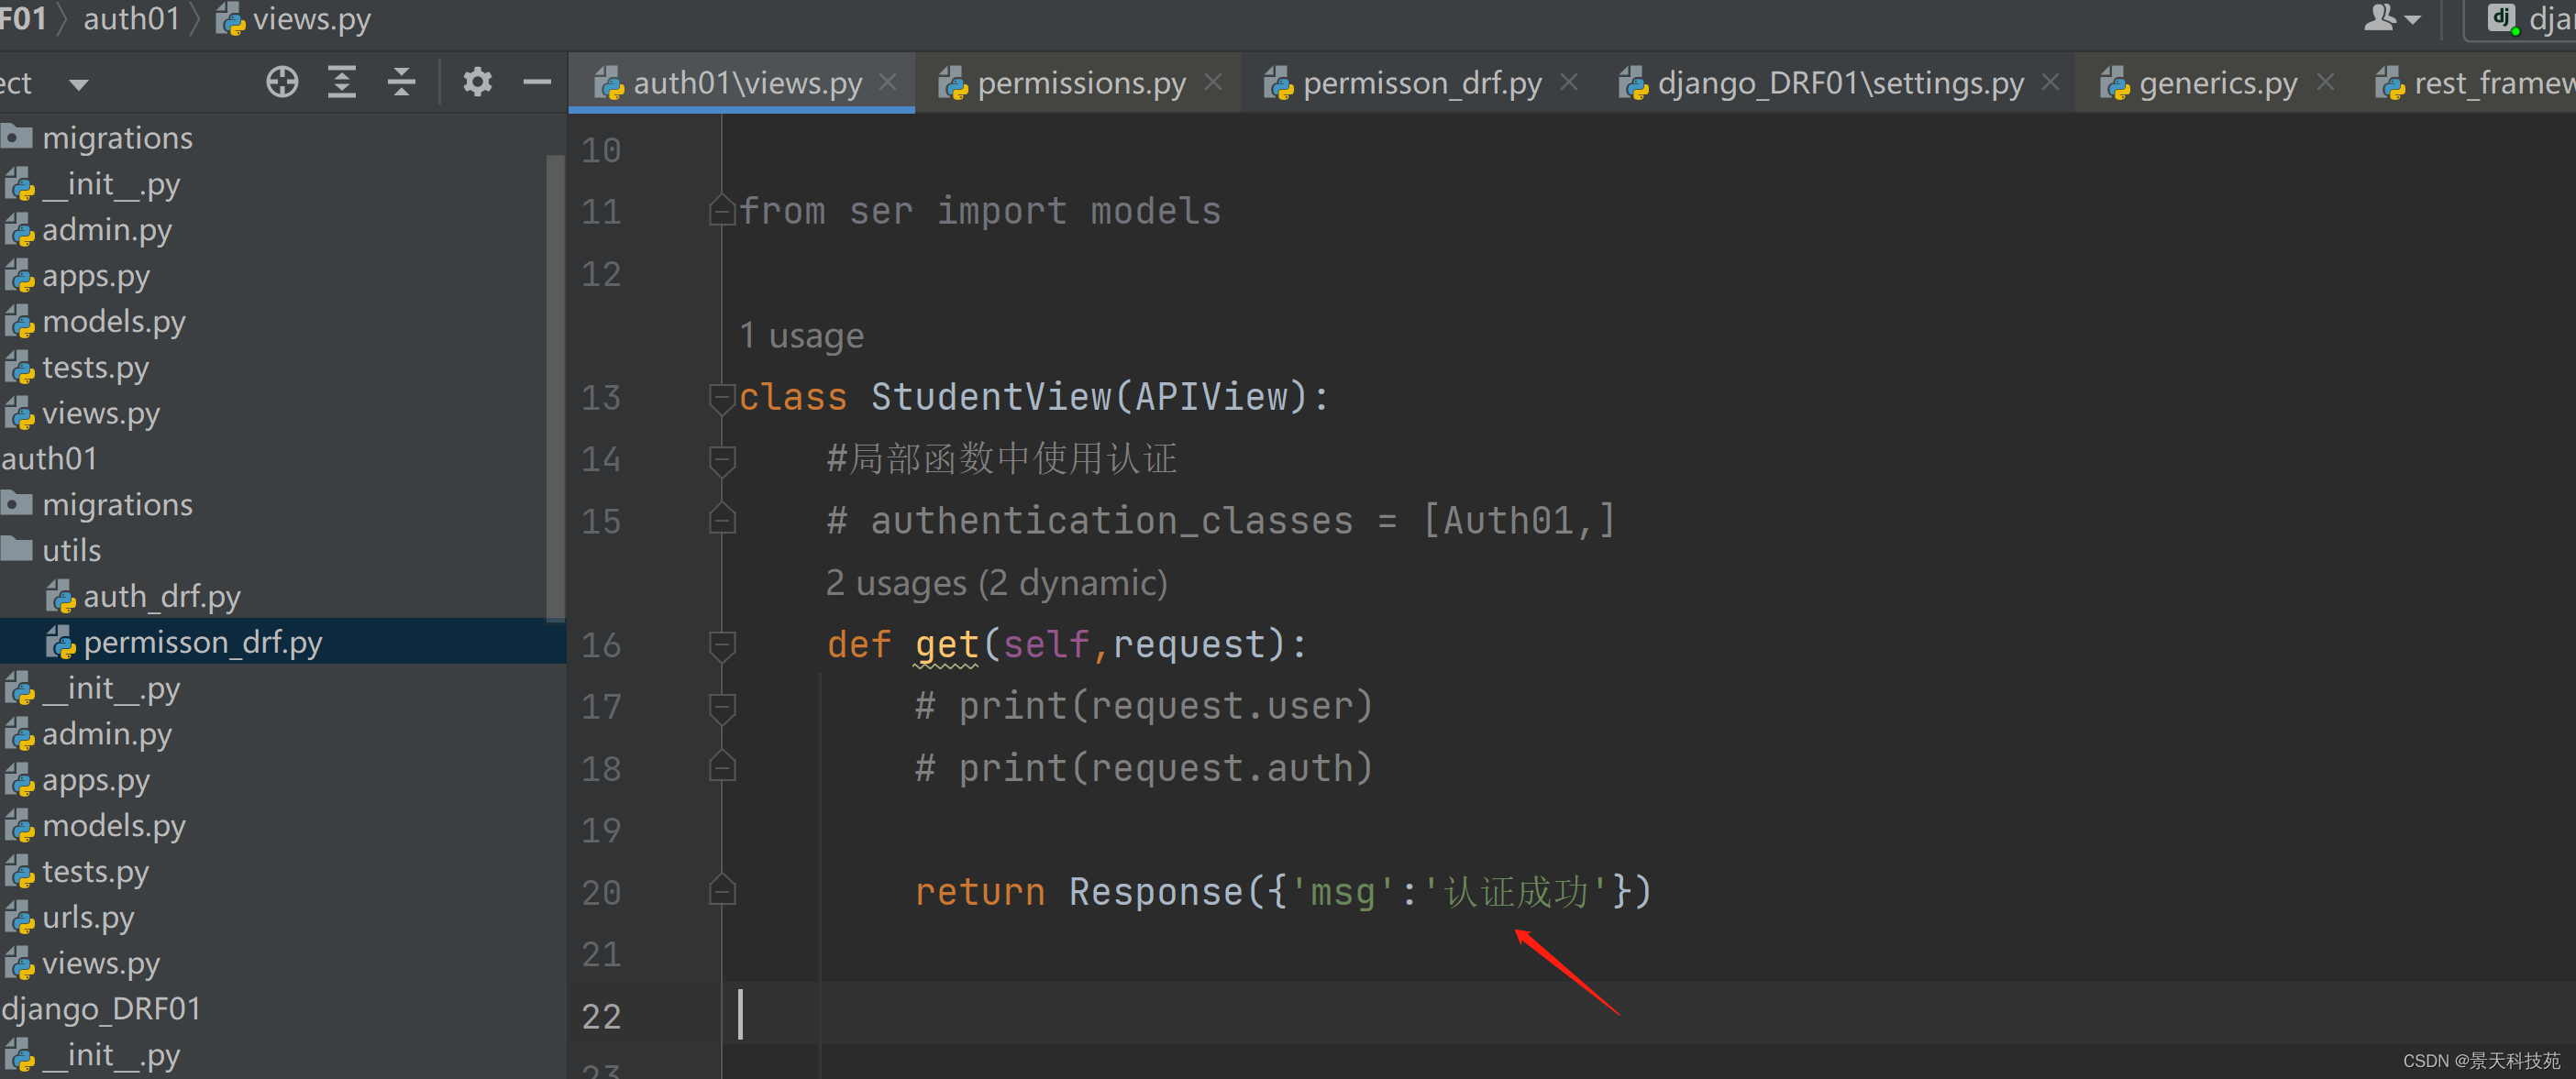Open the user account dropdown at top right
This screenshot has width=2576, height=1079.
coord(2391,18)
